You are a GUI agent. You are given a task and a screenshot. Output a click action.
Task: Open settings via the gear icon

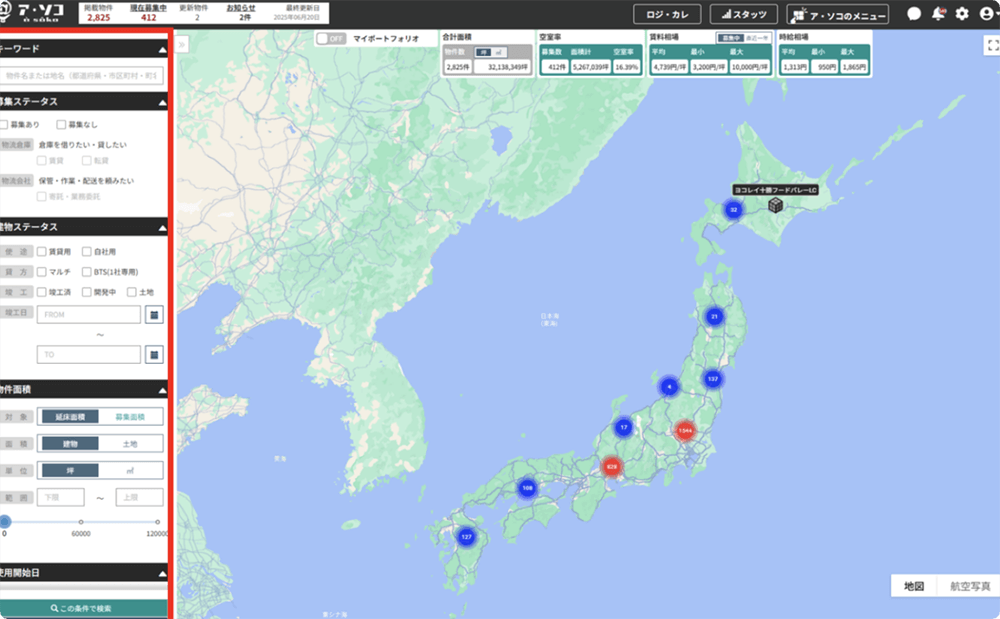coord(962,14)
